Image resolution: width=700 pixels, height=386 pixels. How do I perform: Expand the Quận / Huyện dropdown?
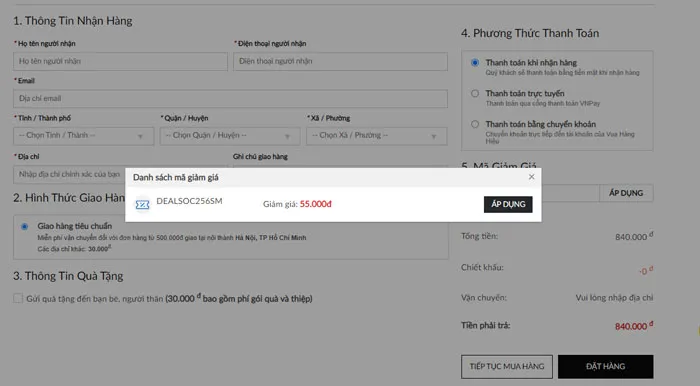click(230, 136)
